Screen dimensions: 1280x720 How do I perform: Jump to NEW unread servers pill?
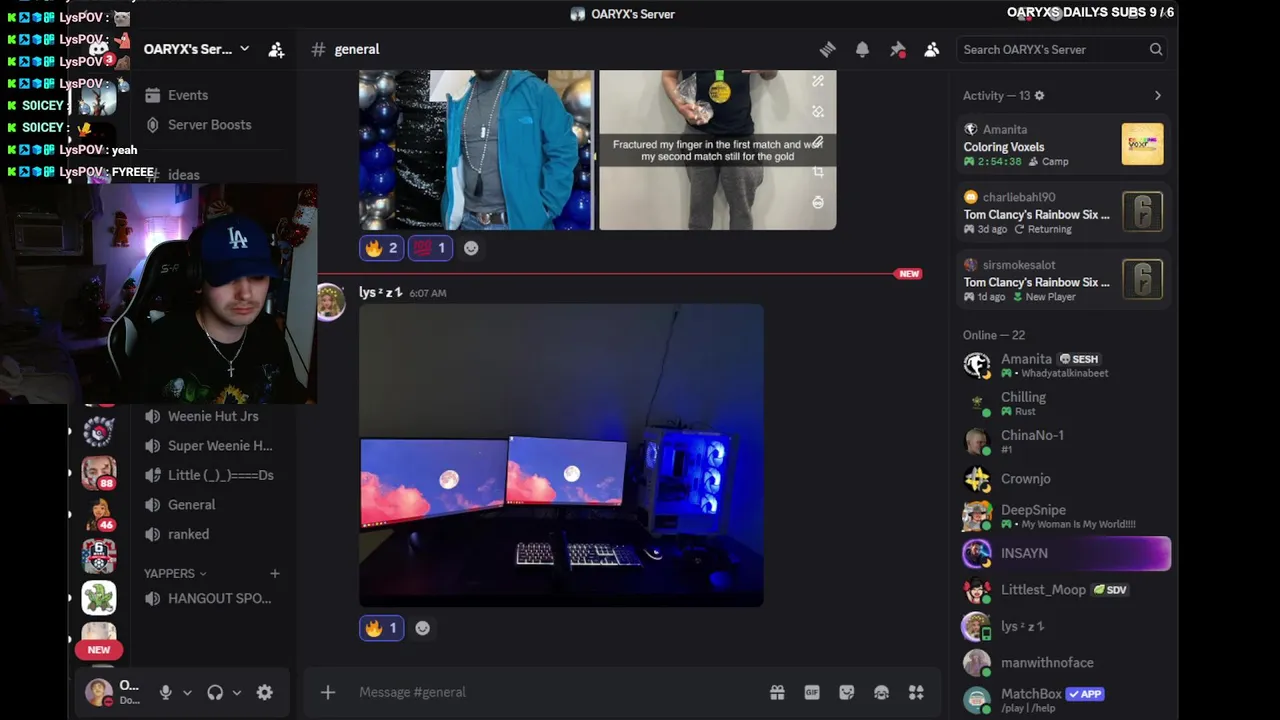tap(99, 649)
